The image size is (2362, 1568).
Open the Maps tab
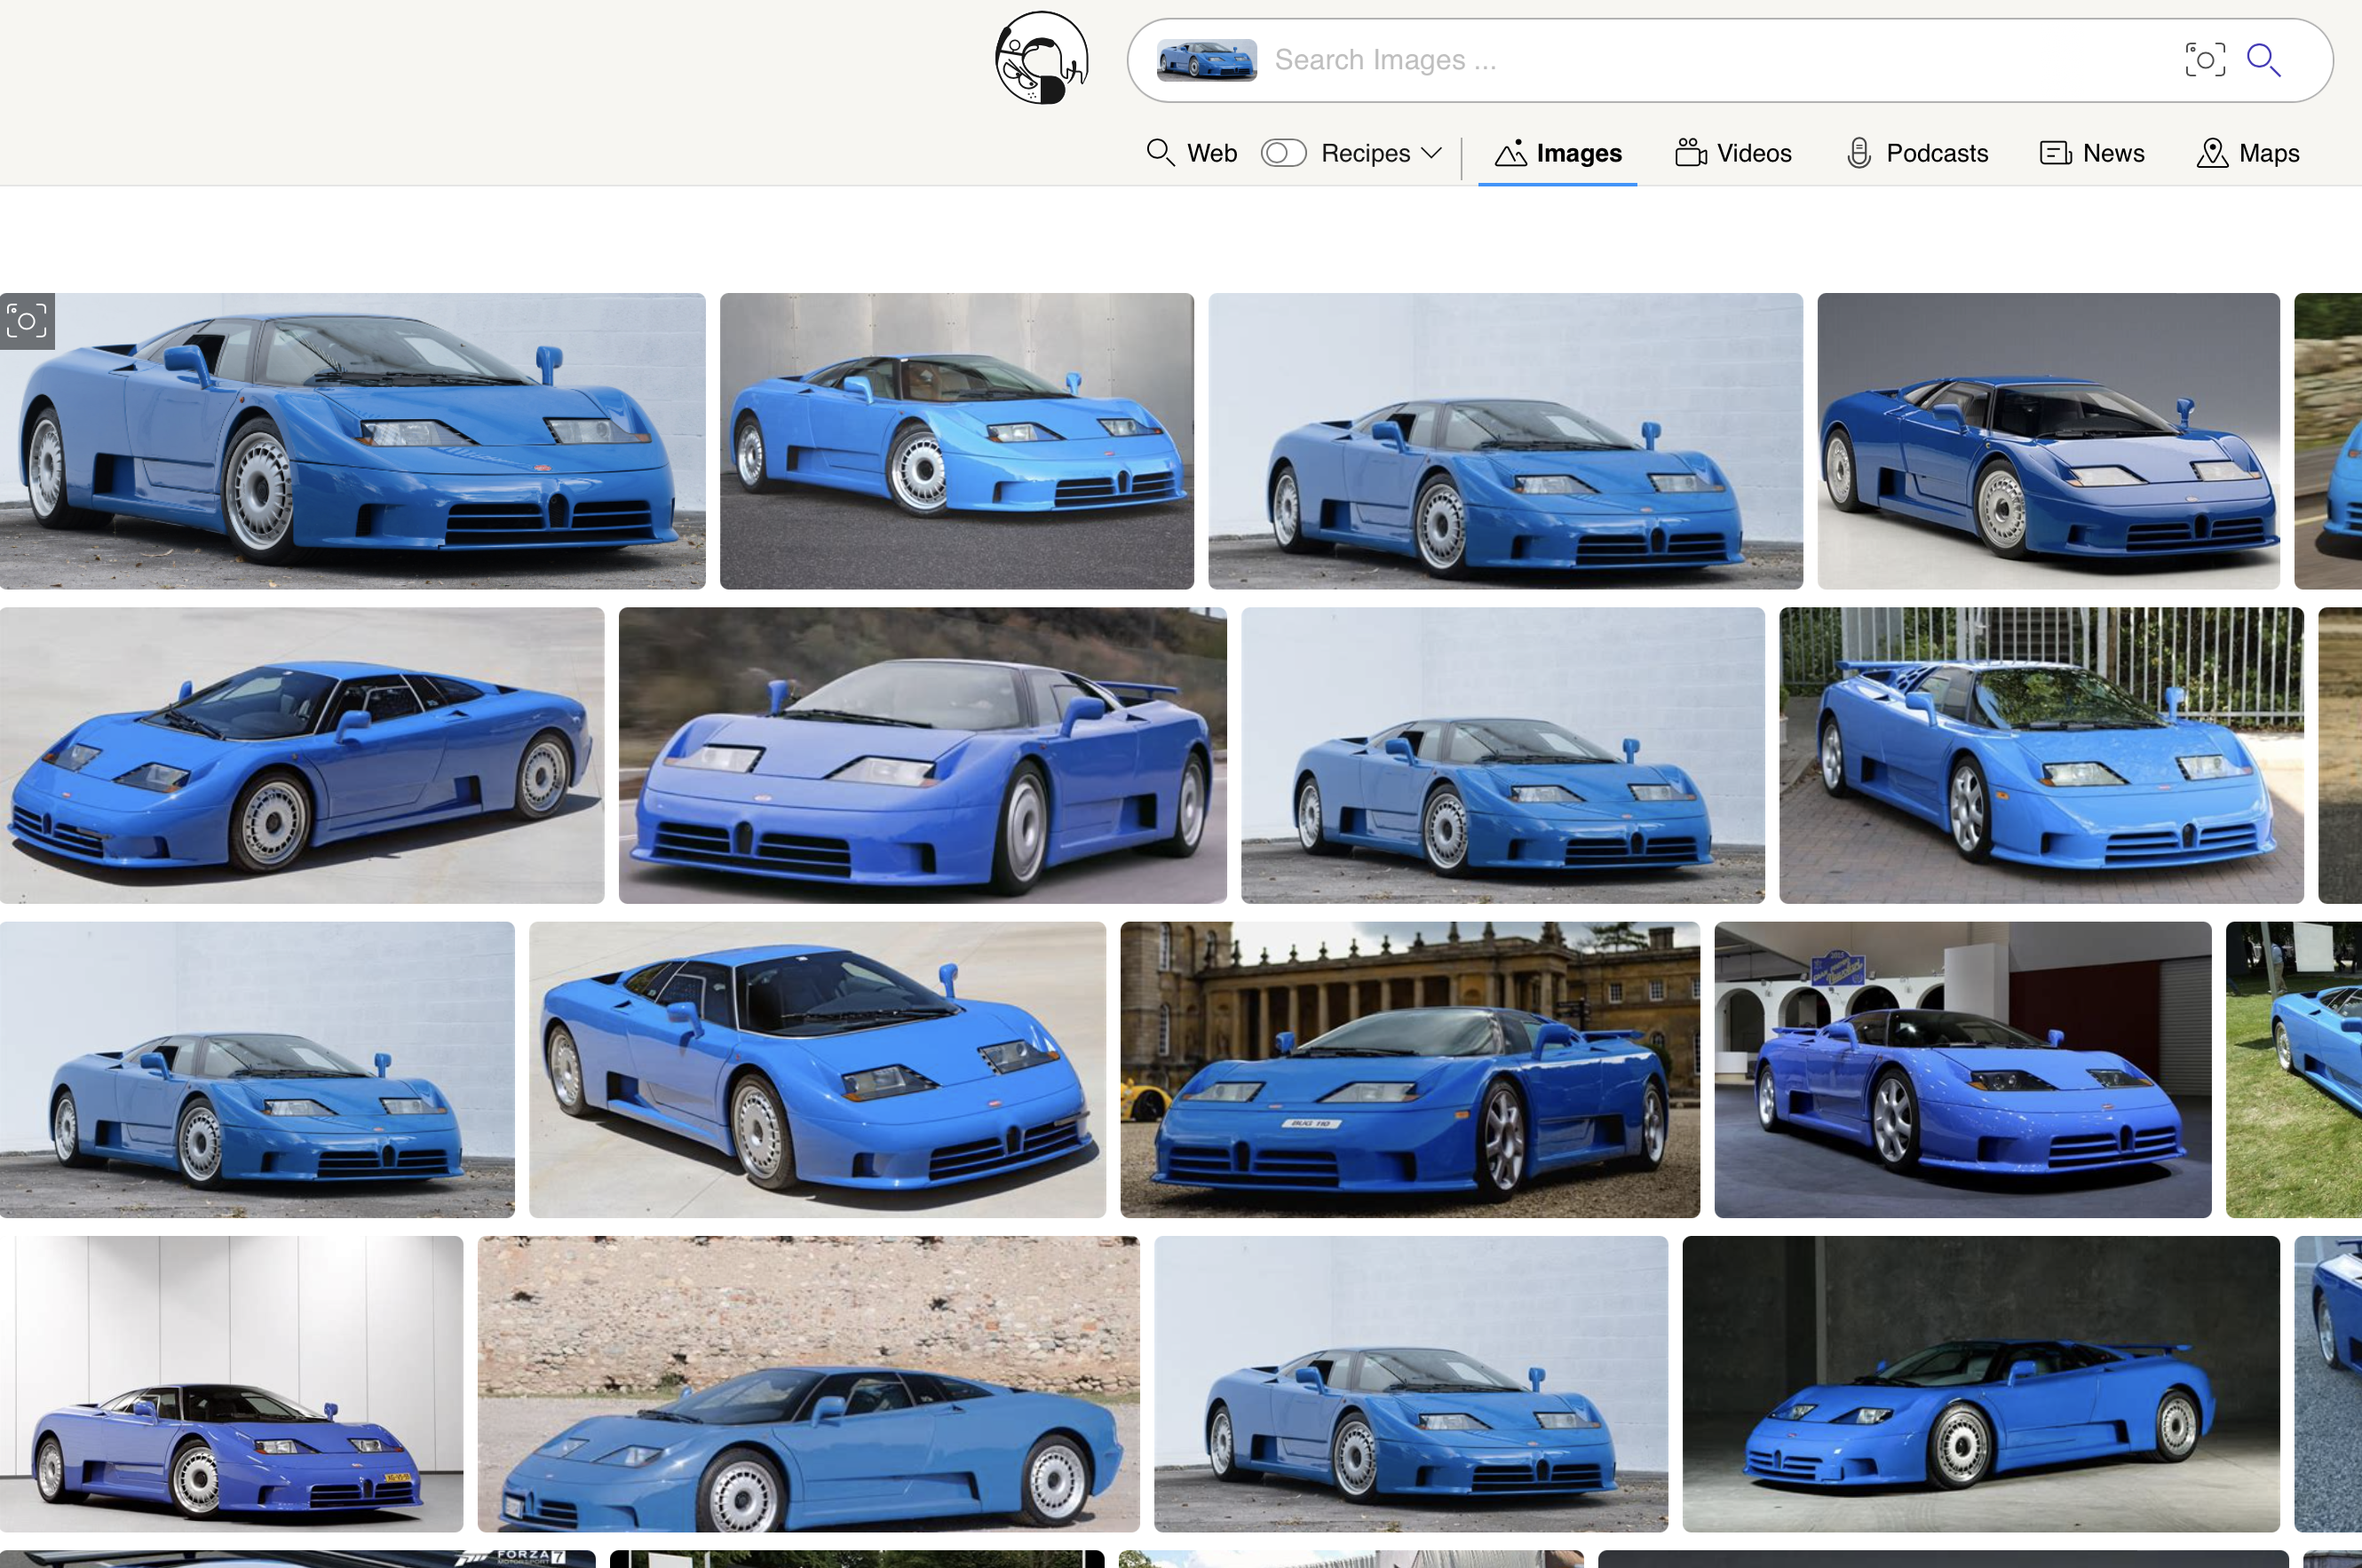(2248, 153)
